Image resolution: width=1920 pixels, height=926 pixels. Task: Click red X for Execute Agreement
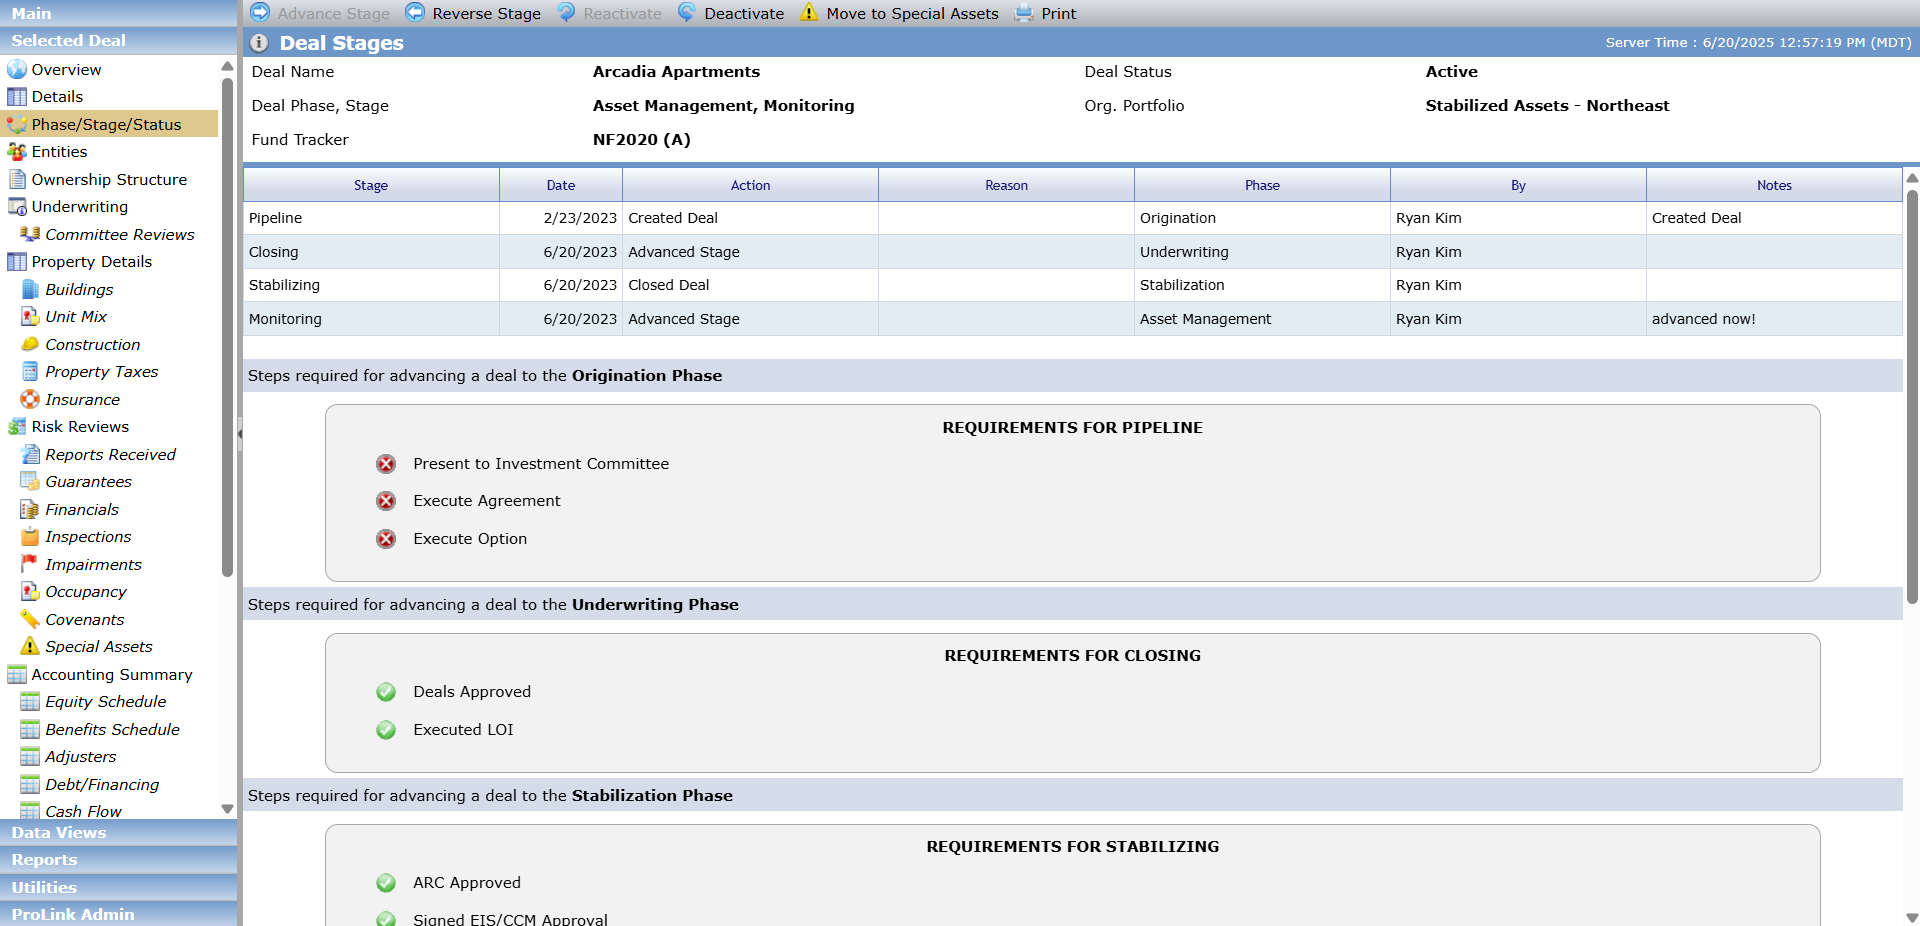tap(386, 501)
